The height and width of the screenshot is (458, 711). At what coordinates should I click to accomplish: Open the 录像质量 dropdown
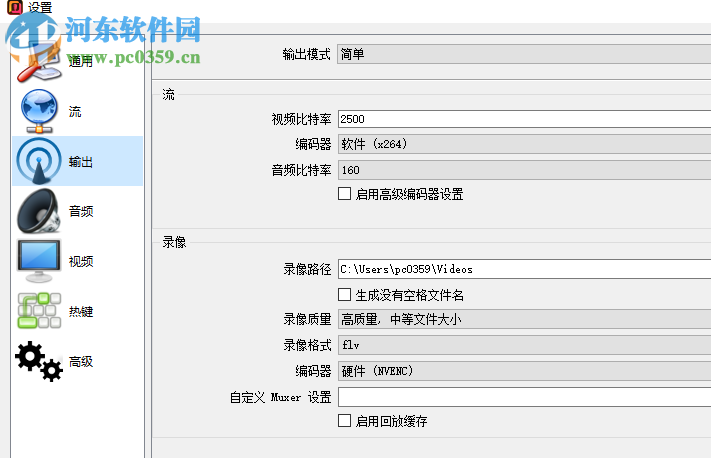pyautogui.click(x=525, y=319)
